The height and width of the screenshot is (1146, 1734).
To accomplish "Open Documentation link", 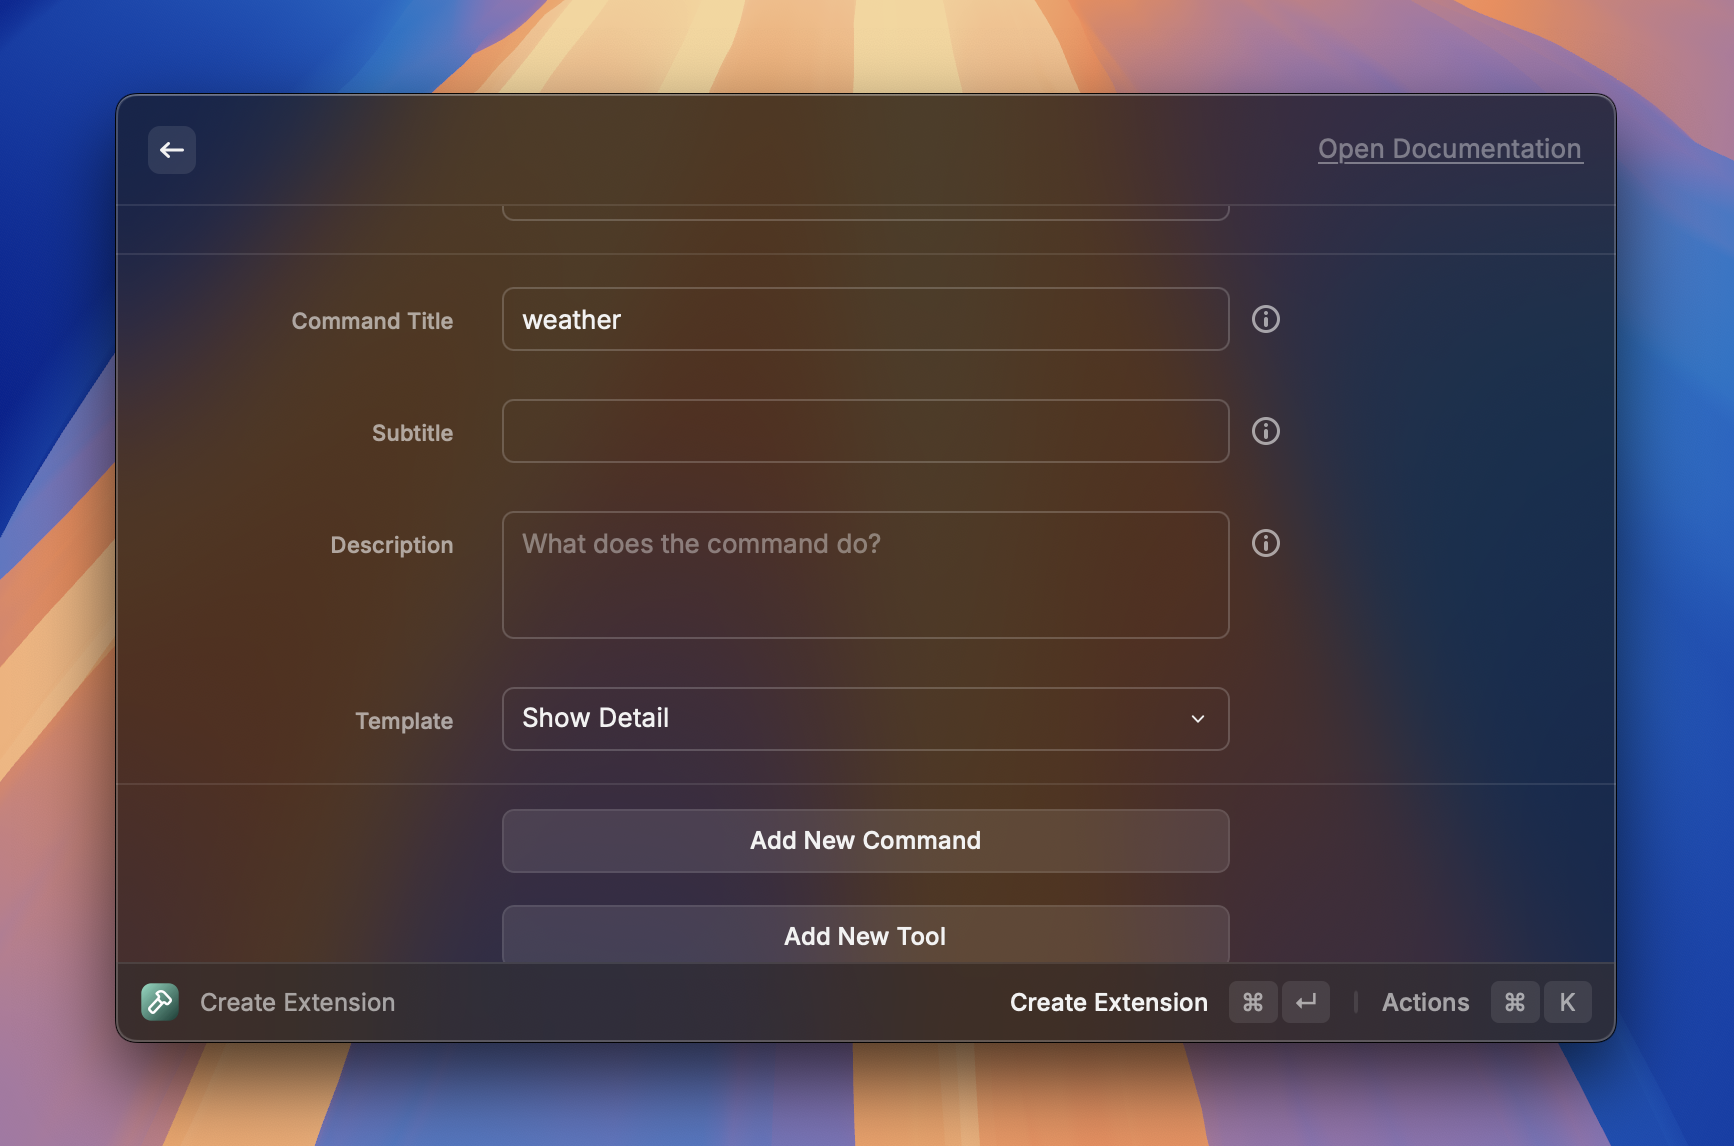I will [1449, 148].
